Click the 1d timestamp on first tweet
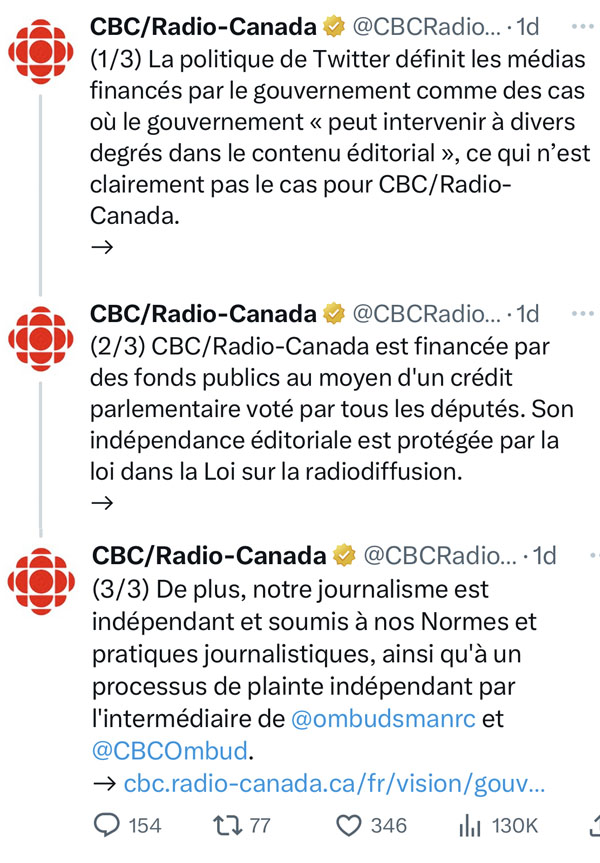 (x=527, y=26)
